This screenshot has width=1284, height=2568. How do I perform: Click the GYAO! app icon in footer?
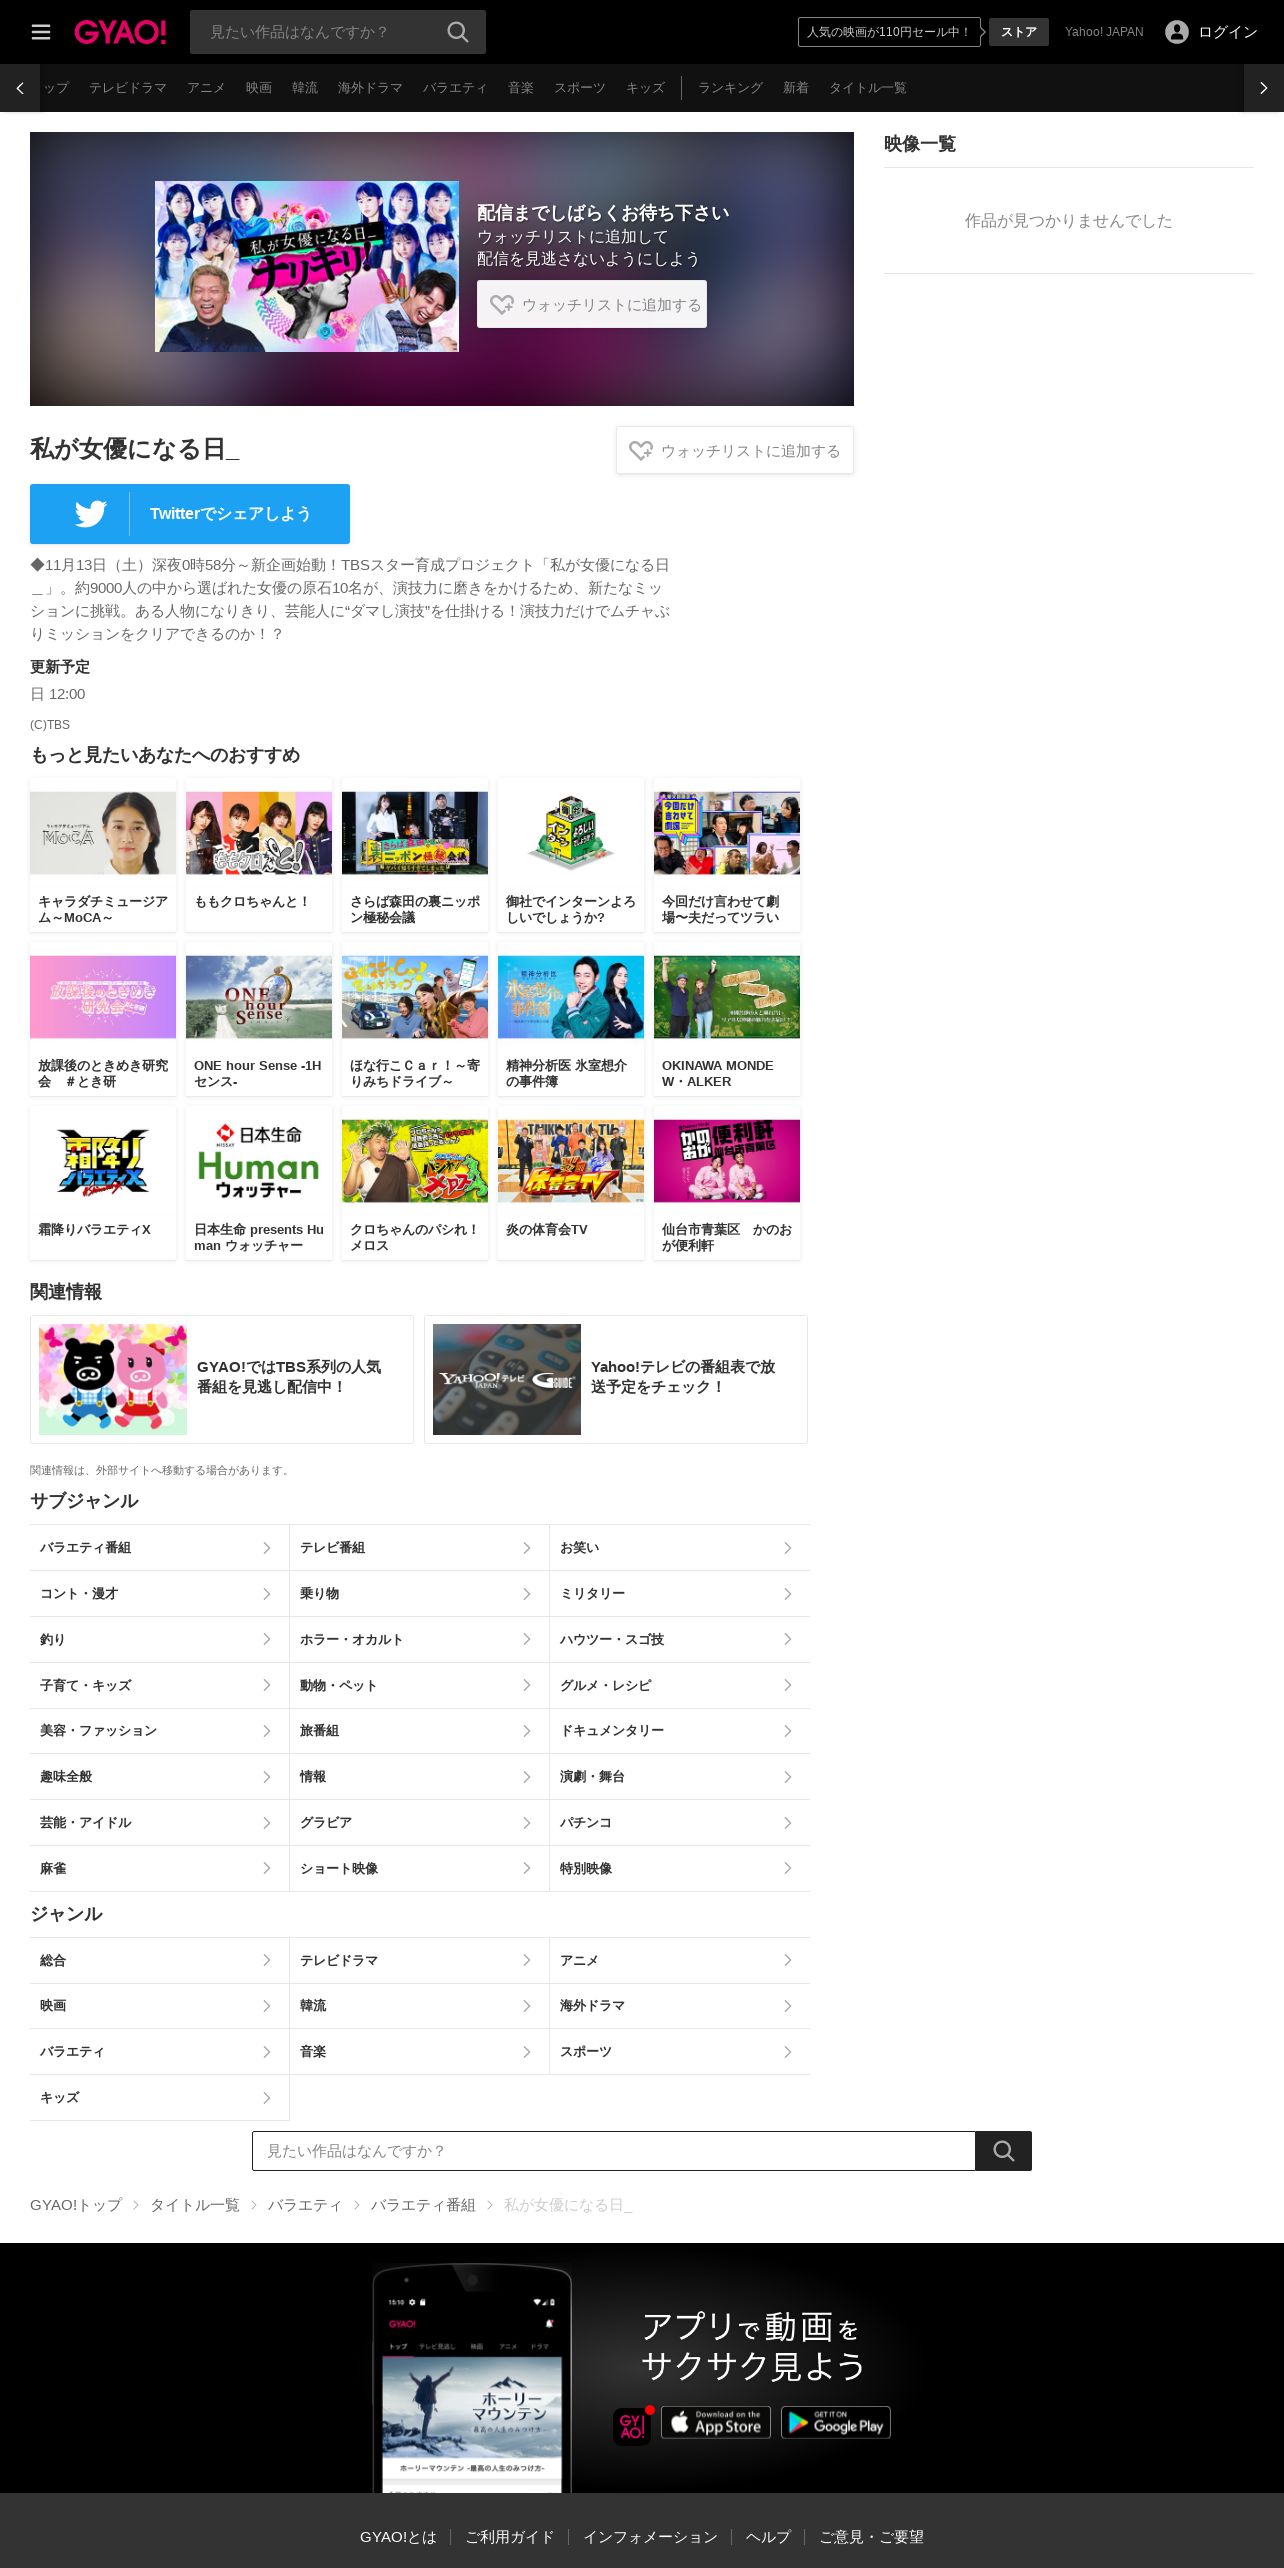[x=632, y=2426]
